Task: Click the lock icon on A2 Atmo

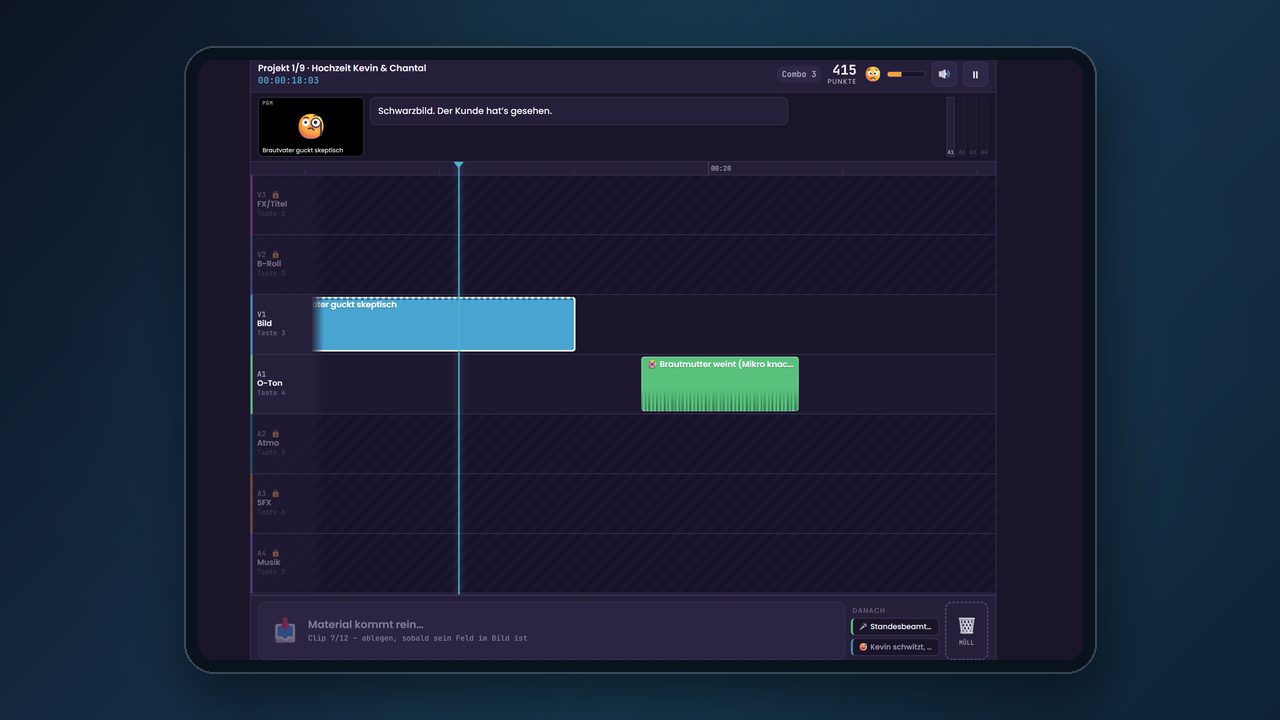Action: click(275, 434)
